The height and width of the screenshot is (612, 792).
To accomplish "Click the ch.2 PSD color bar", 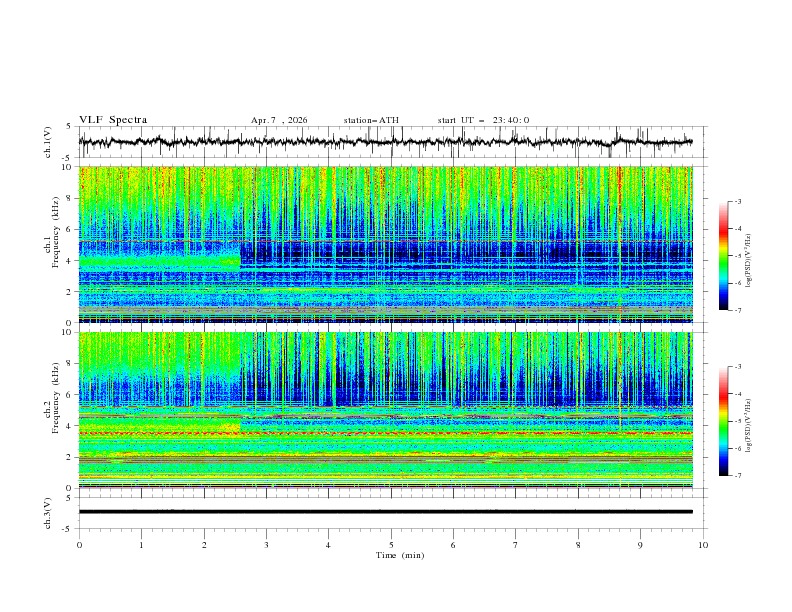I will click(x=723, y=421).
